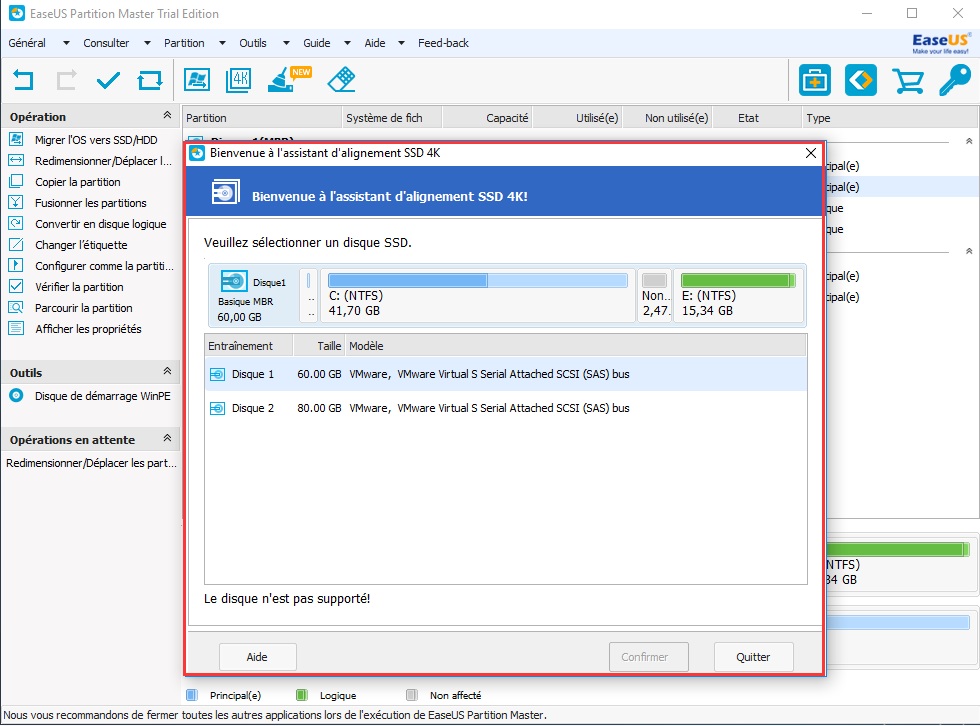Close the SSD 4K alignment dialog
Image resolution: width=980 pixels, height=726 pixels.
(811, 153)
